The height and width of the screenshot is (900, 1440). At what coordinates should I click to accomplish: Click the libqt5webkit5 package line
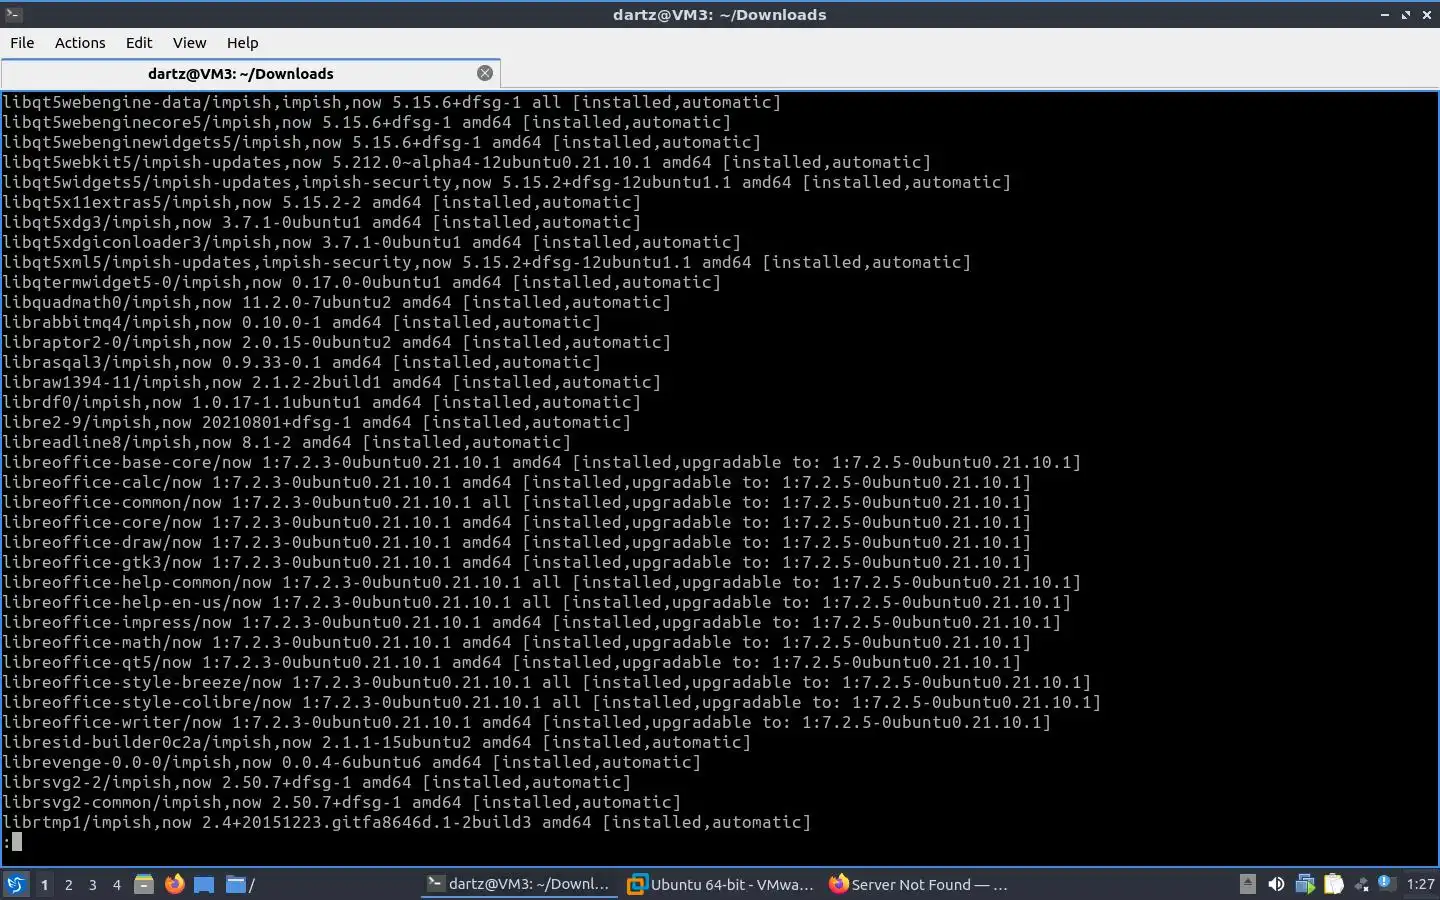click(x=467, y=162)
